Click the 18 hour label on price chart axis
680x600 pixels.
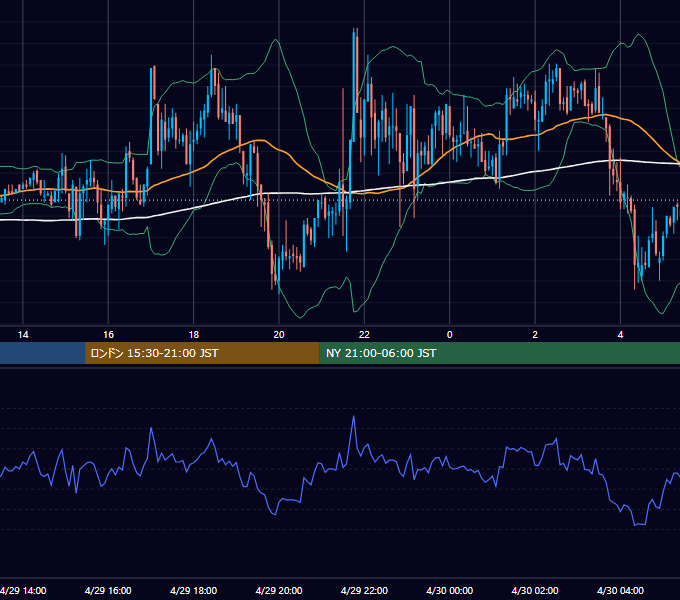click(x=193, y=335)
